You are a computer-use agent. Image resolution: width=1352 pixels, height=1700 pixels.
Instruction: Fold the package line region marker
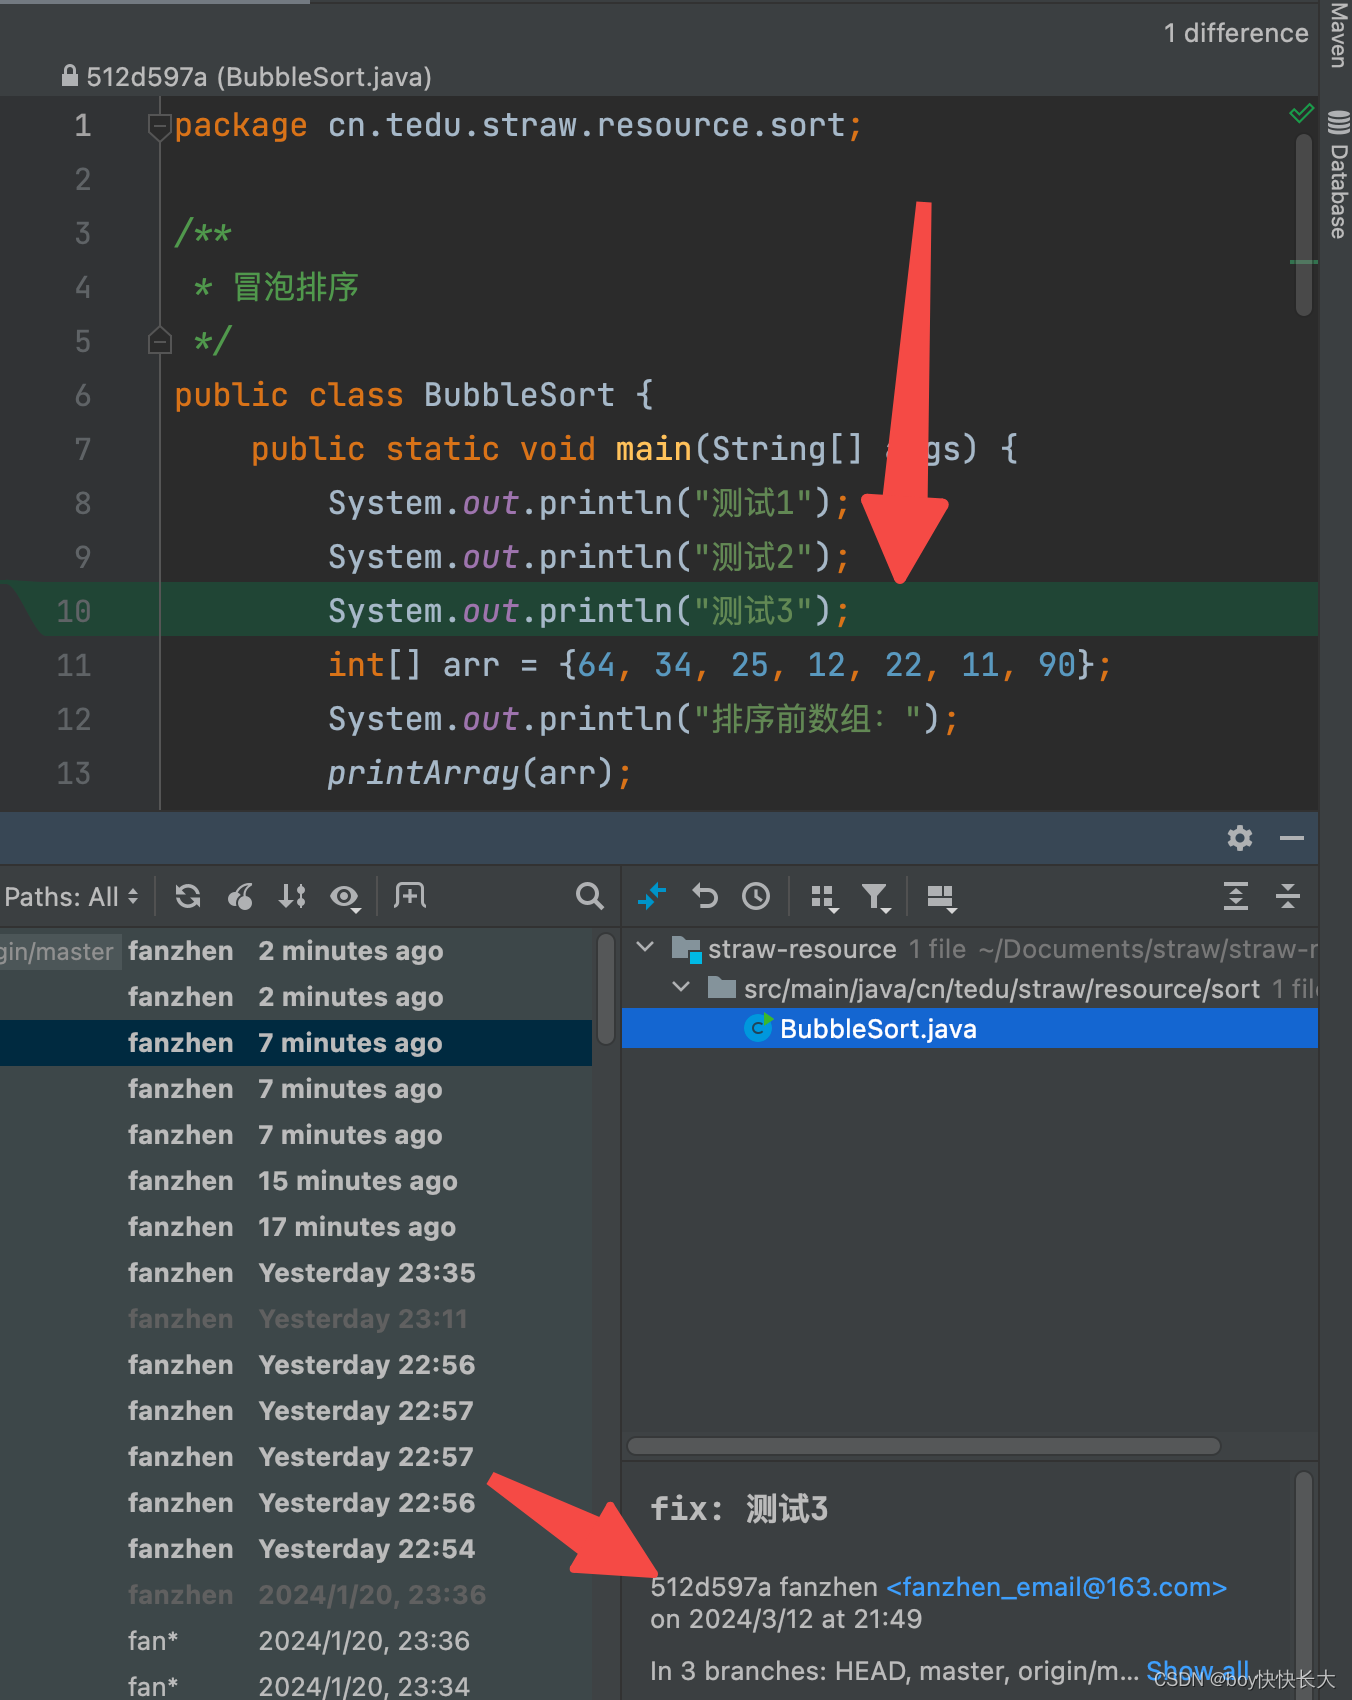(x=159, y=127)
